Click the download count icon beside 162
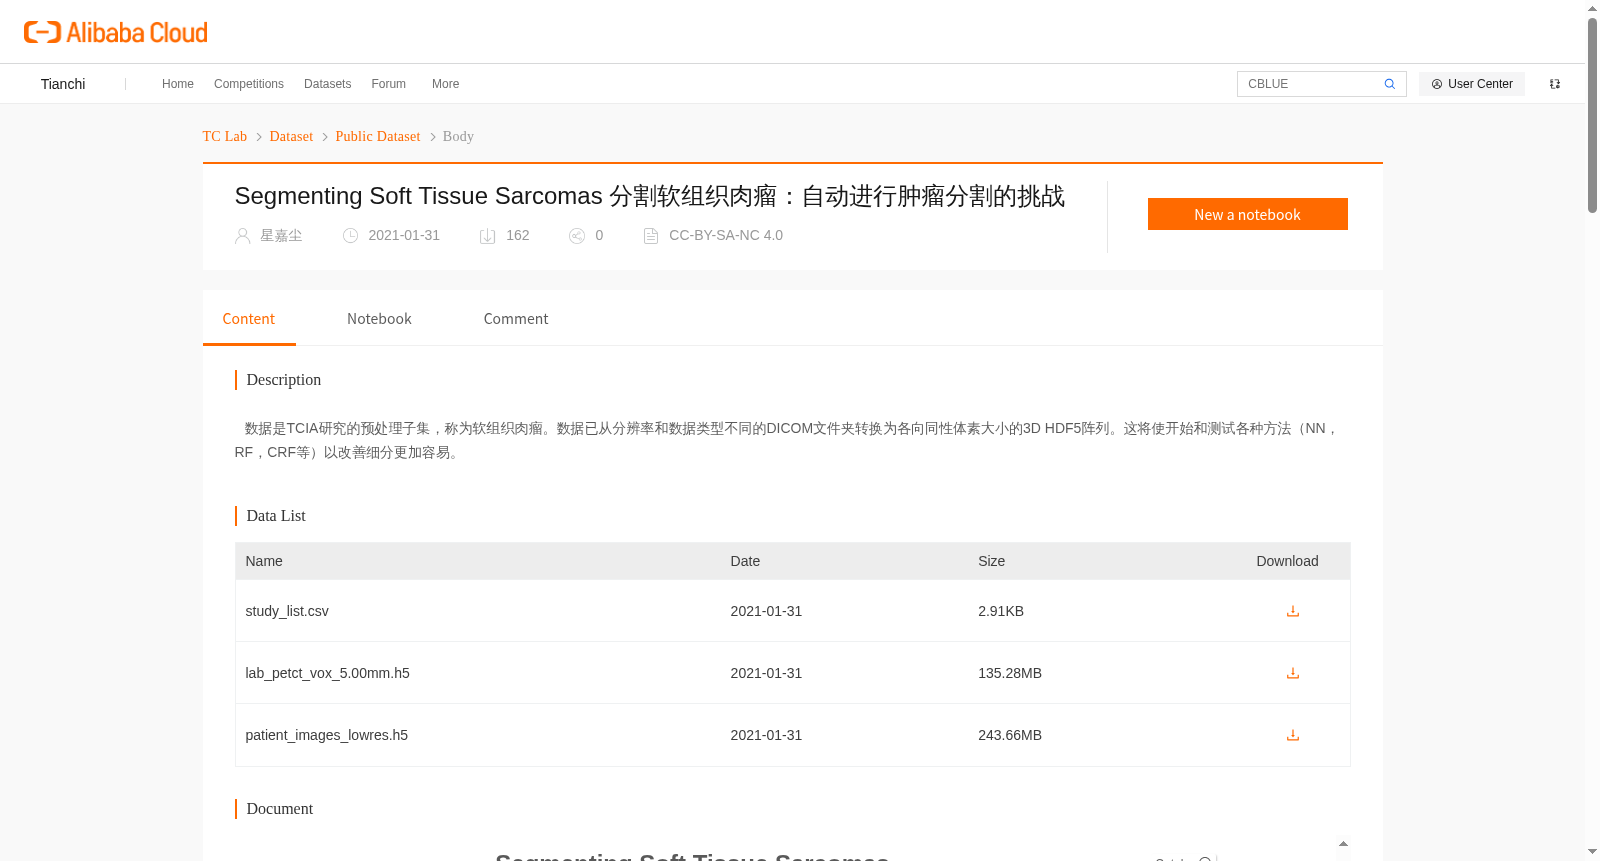The height and width of the screenshot is (861, 1600). (488, 236)
